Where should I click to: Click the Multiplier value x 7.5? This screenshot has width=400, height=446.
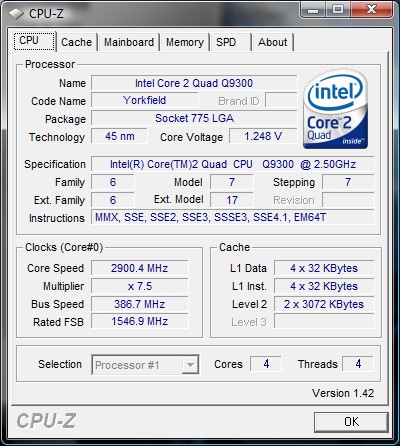[x=140, y=286]
